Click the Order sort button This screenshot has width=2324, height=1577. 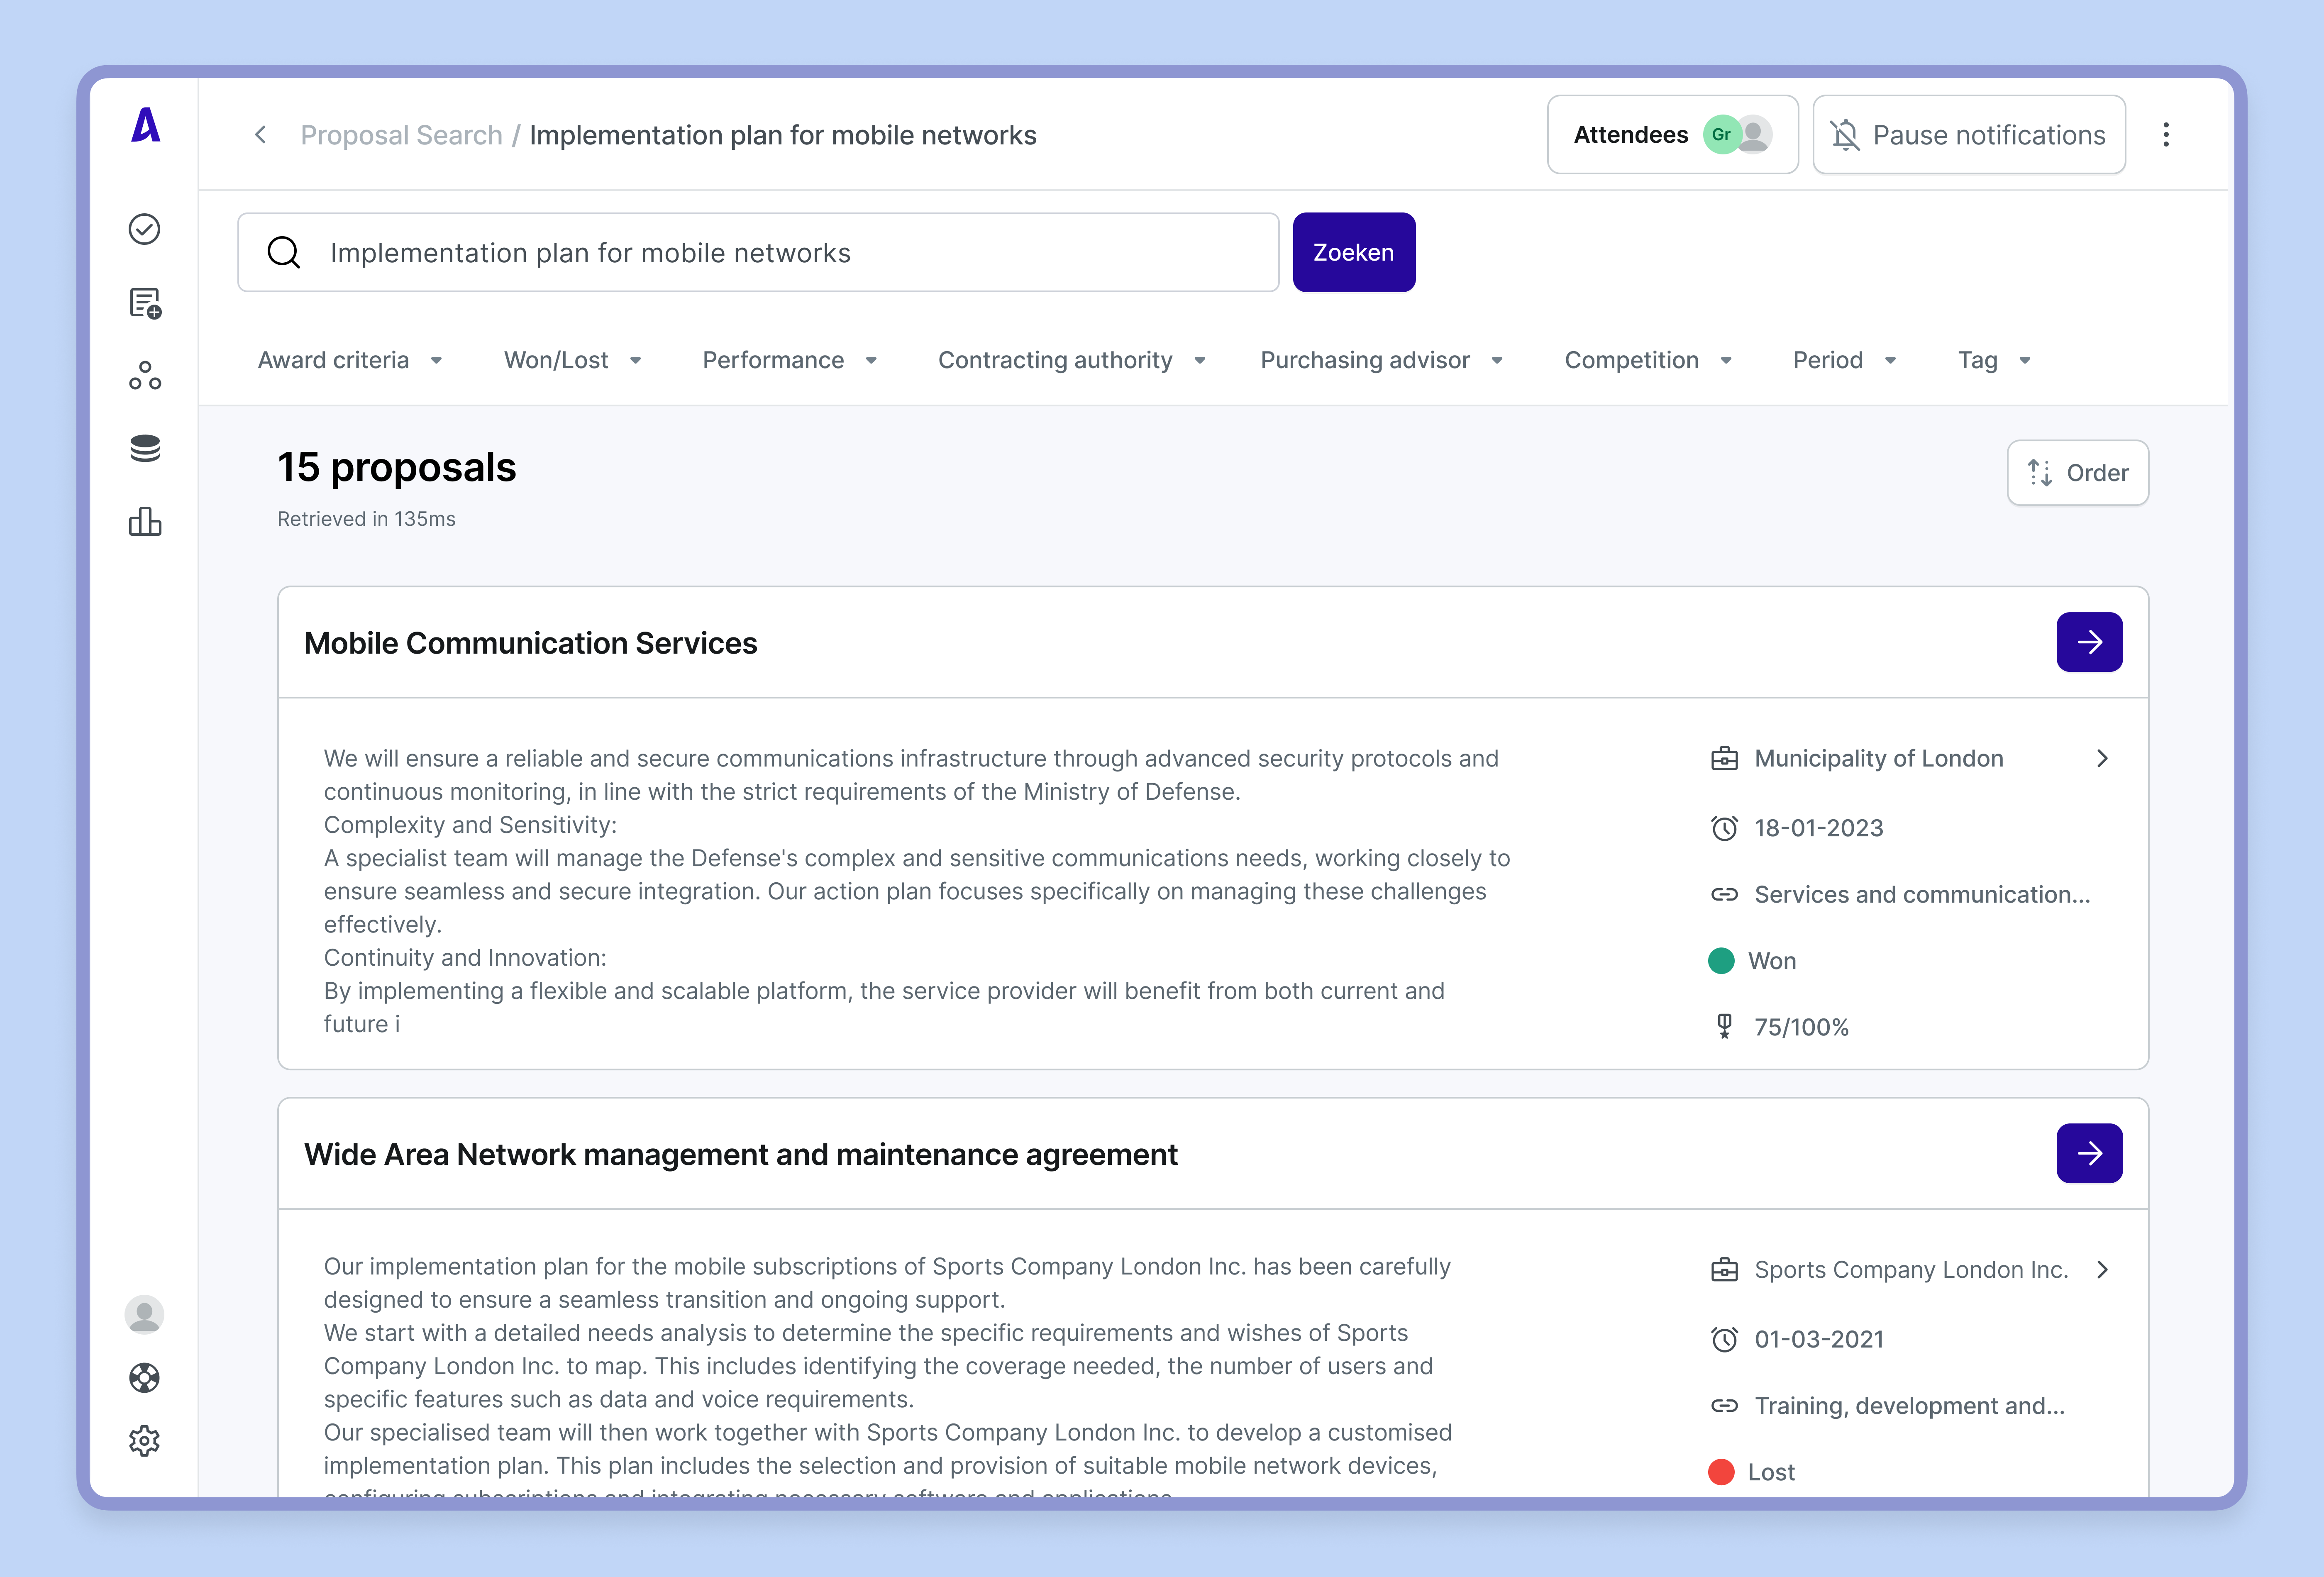2077,473
